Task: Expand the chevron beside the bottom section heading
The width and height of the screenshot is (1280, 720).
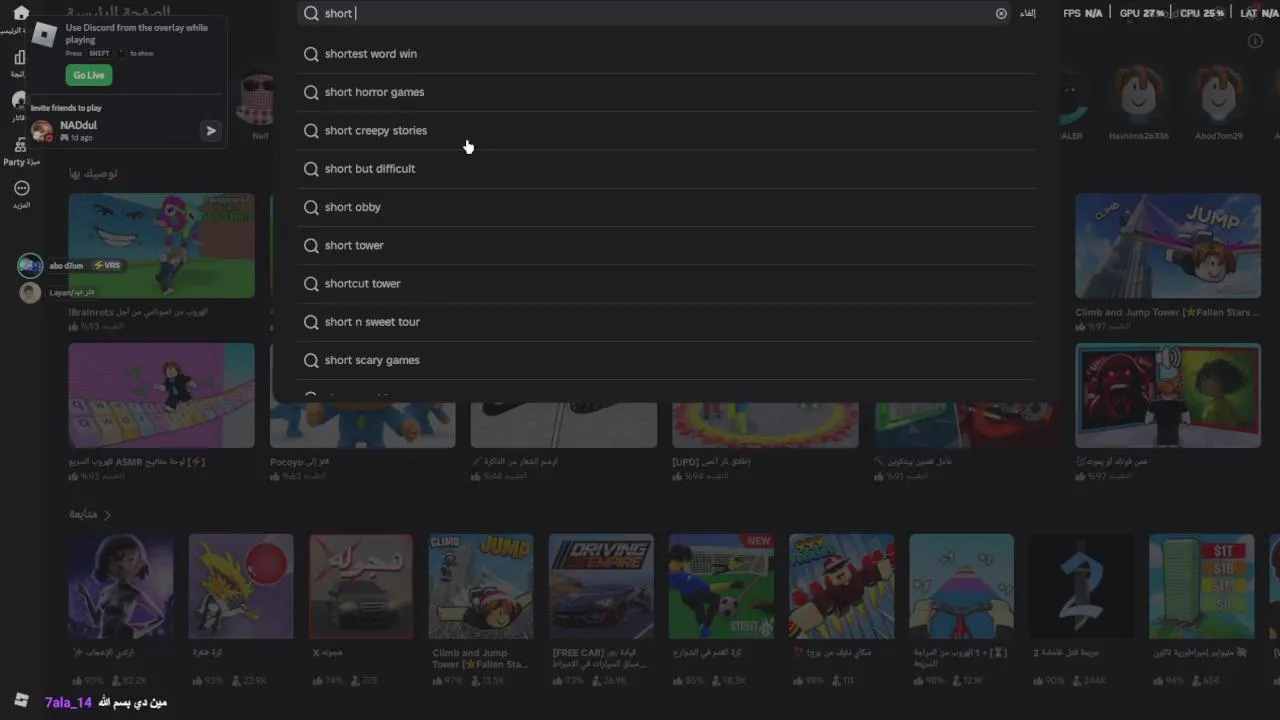Action: click(108, 515)
